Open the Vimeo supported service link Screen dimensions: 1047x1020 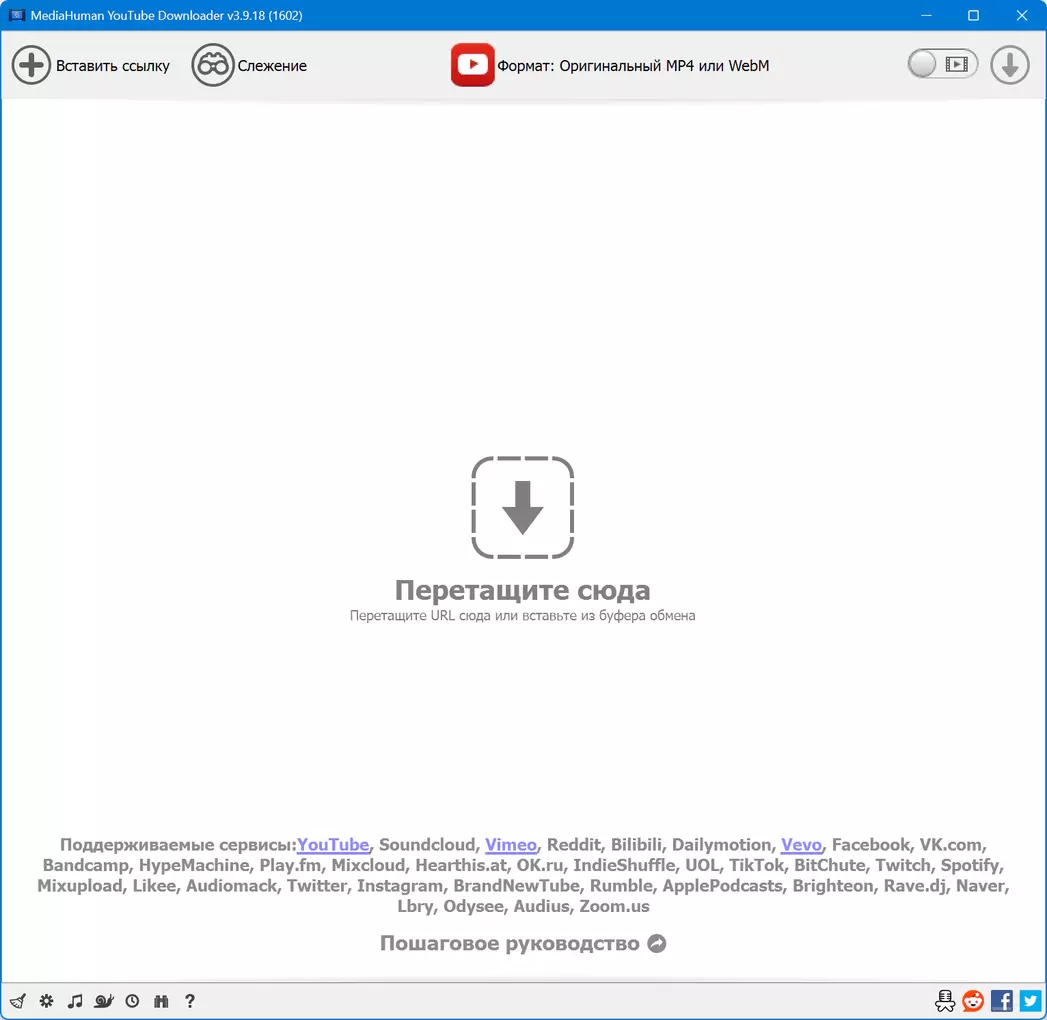click(x=511, y=844)
